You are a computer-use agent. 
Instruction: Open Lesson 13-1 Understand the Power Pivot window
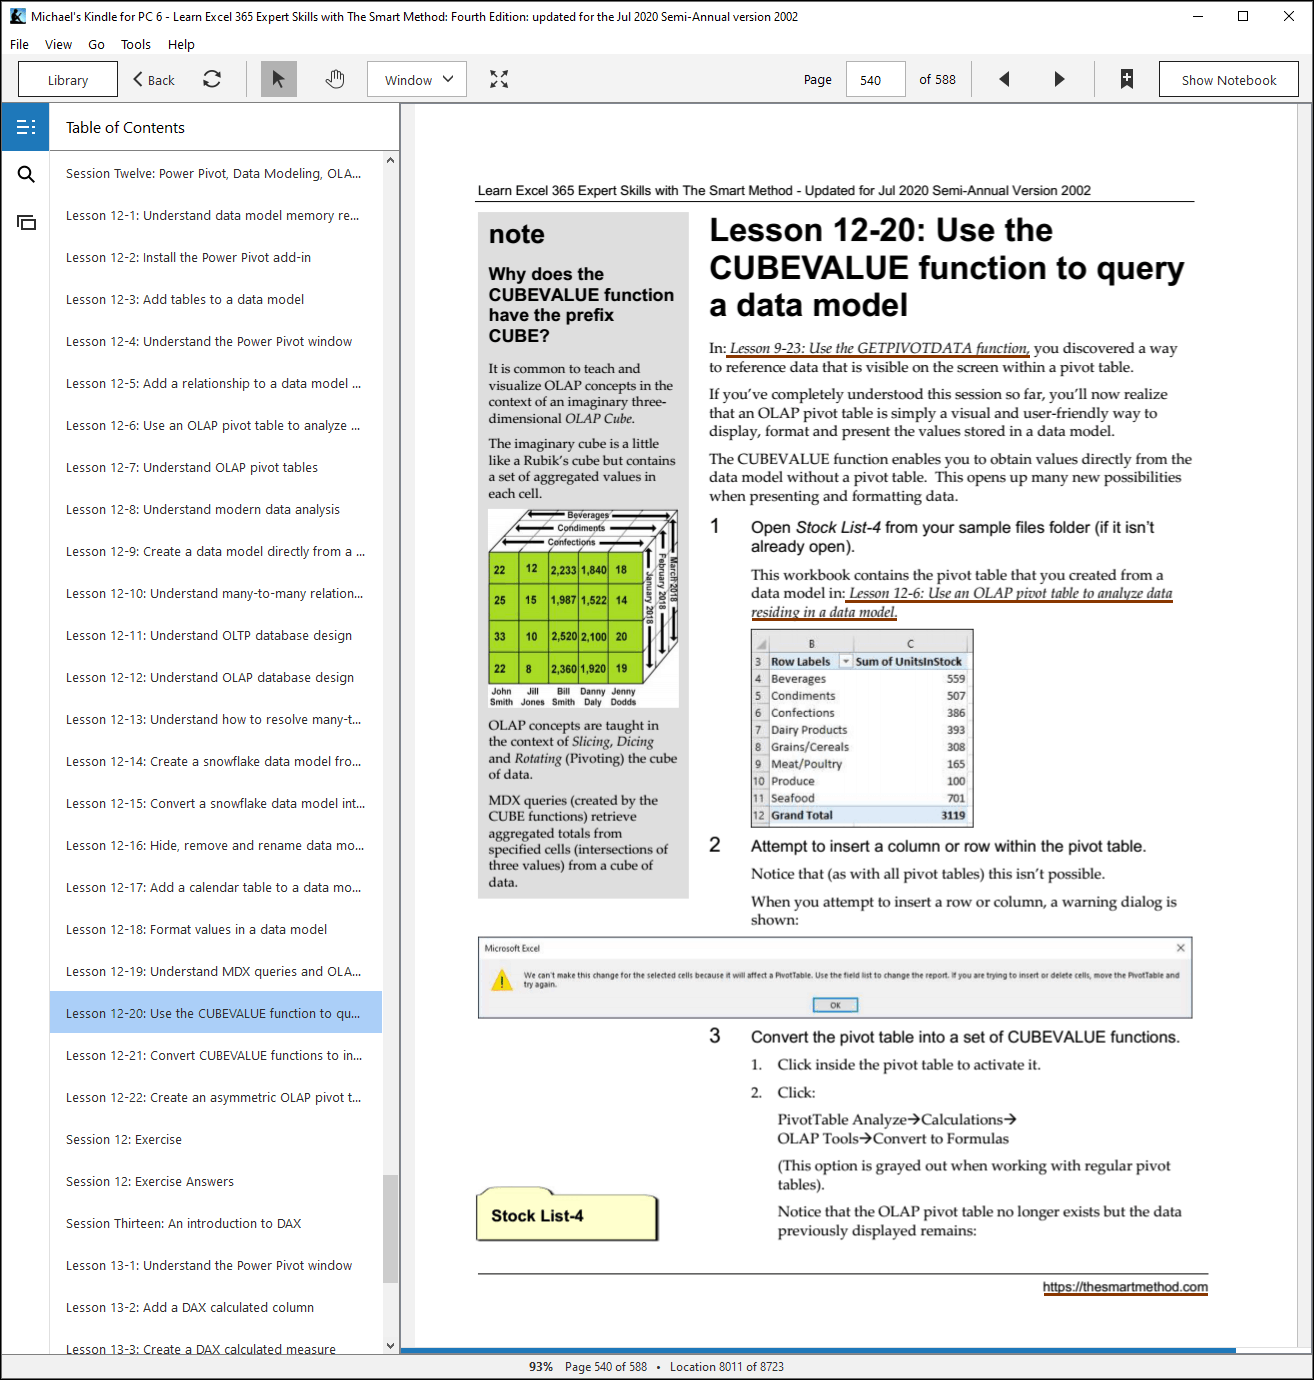[216, 1265]
